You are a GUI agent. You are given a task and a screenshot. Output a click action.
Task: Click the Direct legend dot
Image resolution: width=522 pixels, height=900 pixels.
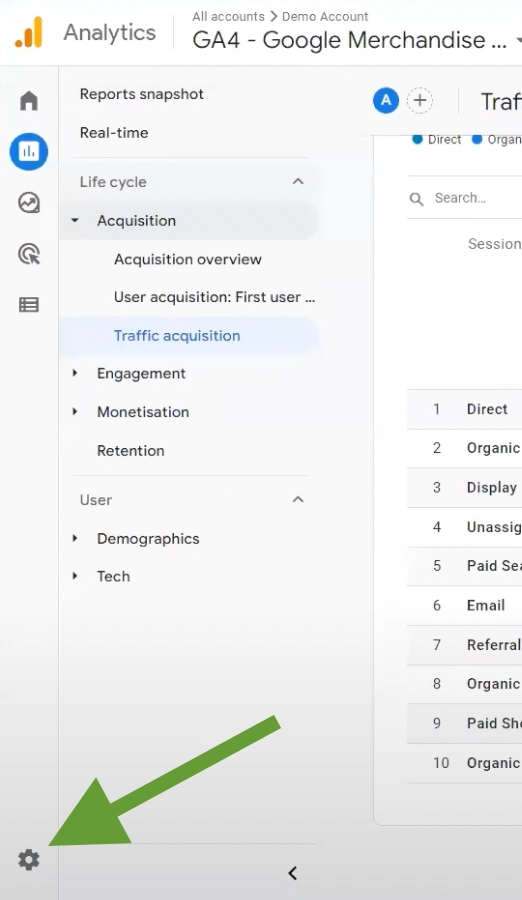click(417, 139)
